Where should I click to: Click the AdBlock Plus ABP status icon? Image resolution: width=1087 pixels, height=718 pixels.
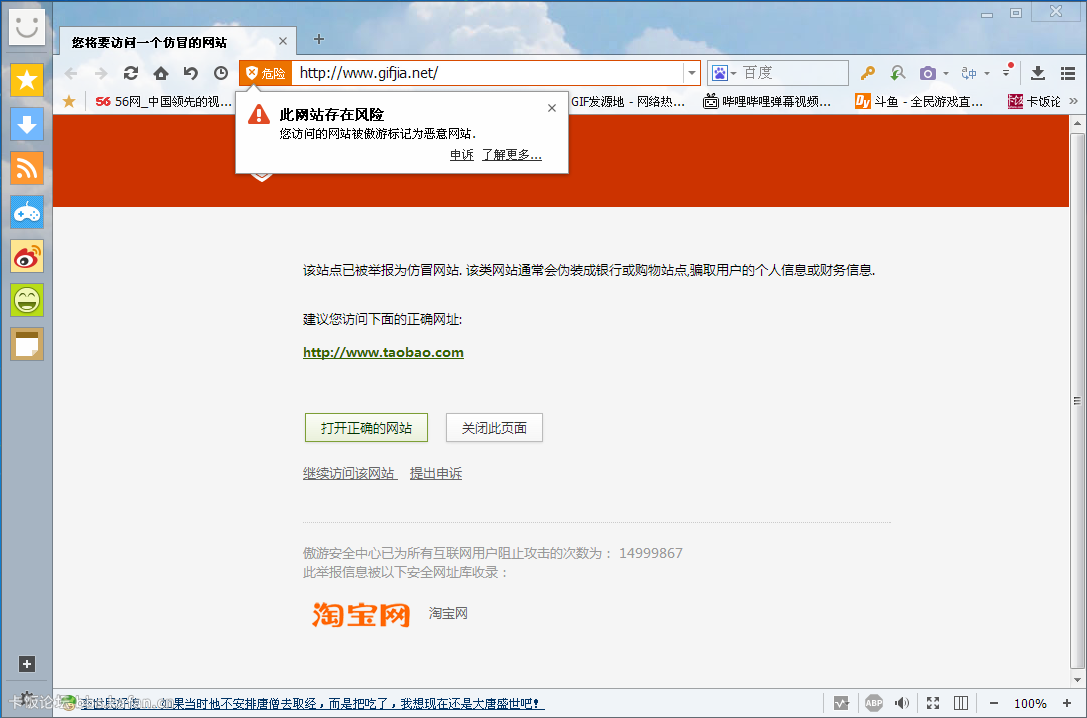[873, 703]
